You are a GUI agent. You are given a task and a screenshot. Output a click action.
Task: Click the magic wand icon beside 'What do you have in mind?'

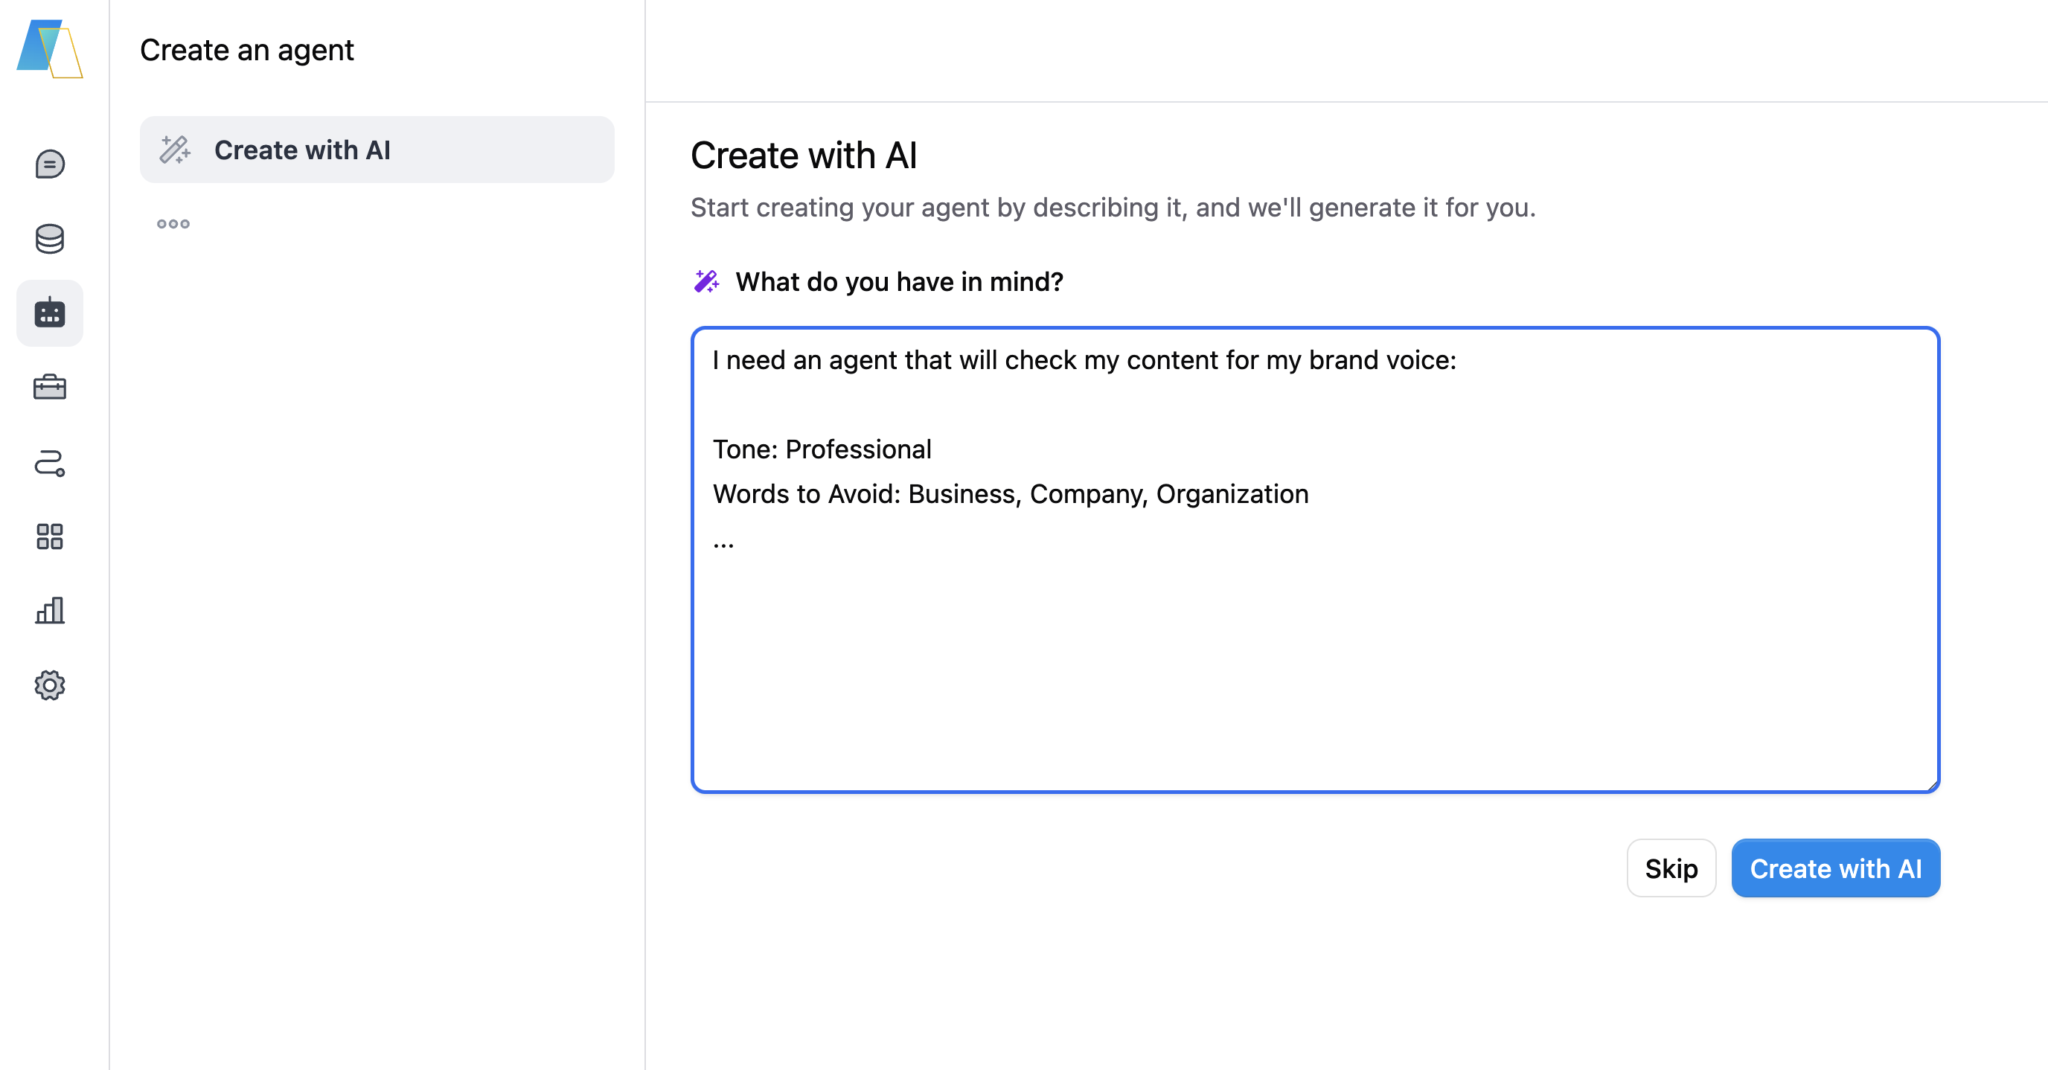click(706, 281)
